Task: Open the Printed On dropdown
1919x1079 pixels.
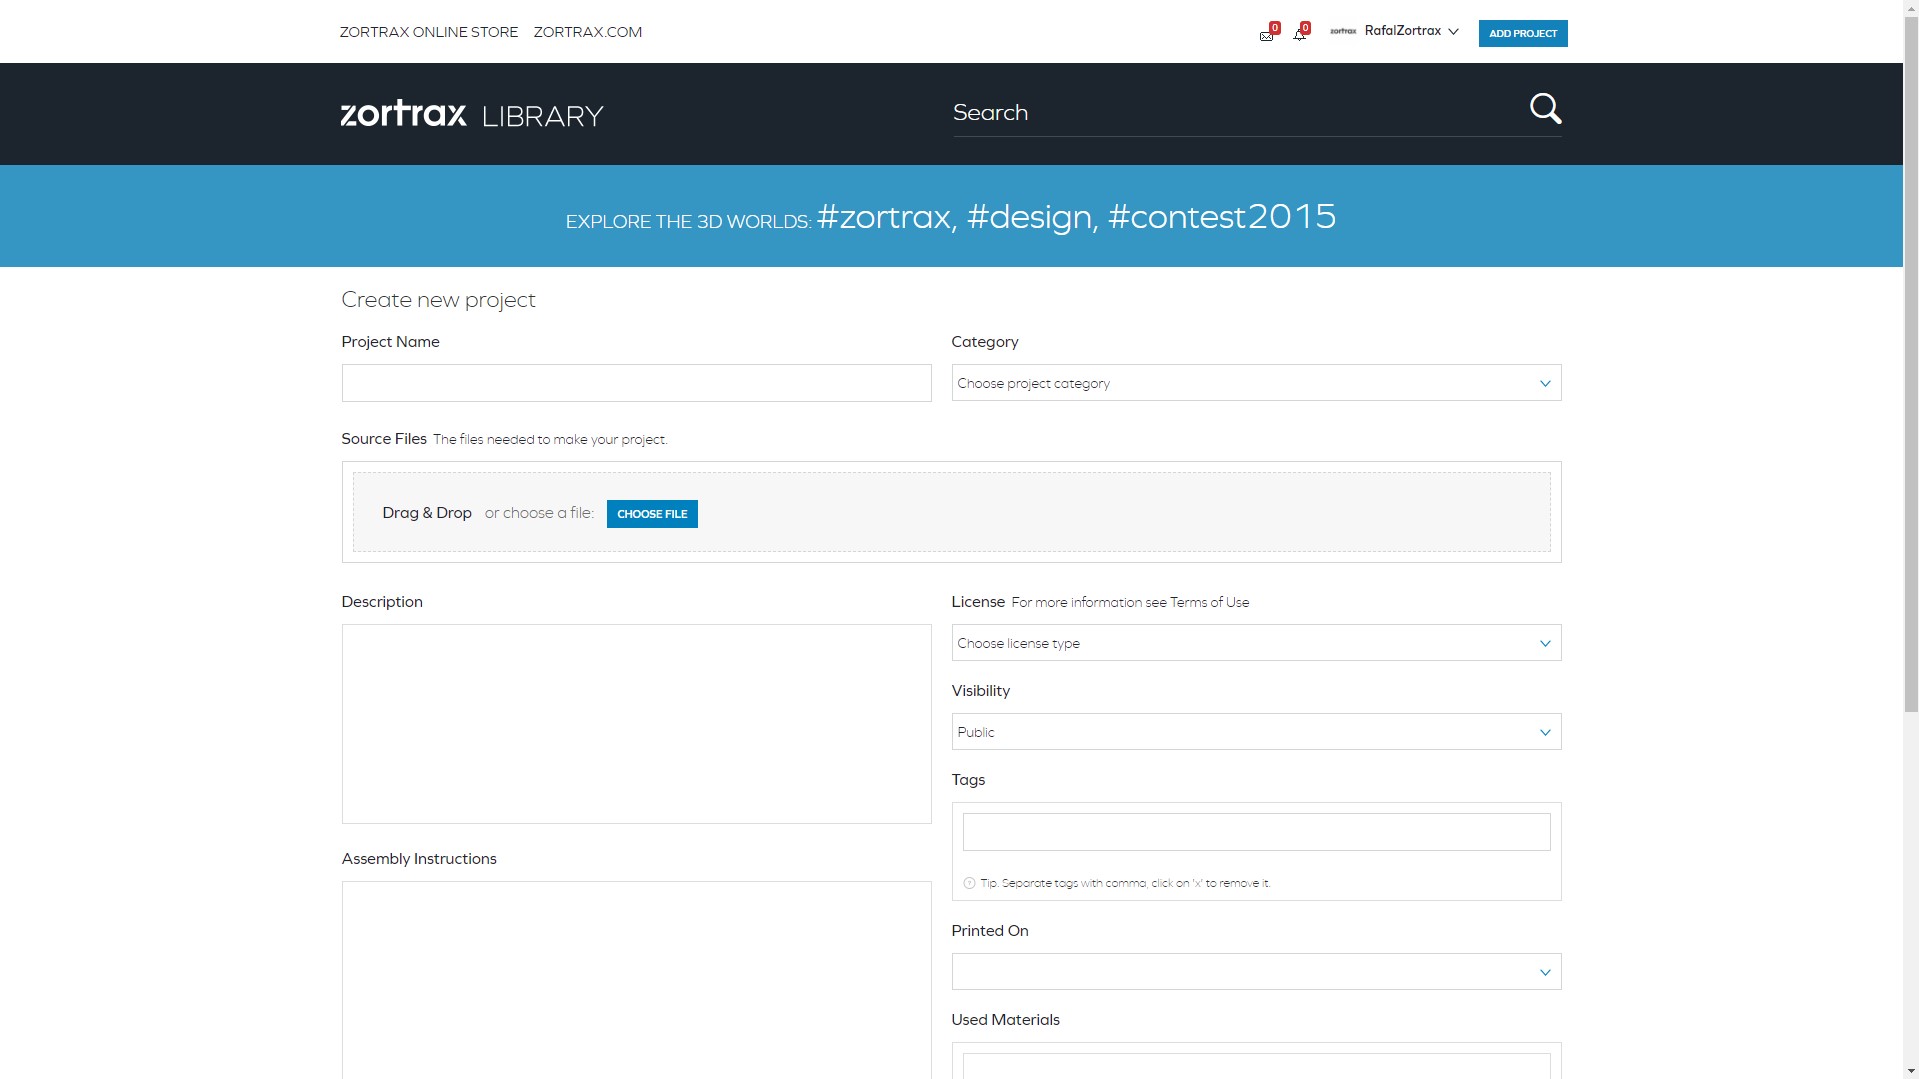Action: tap(1255, 972)
